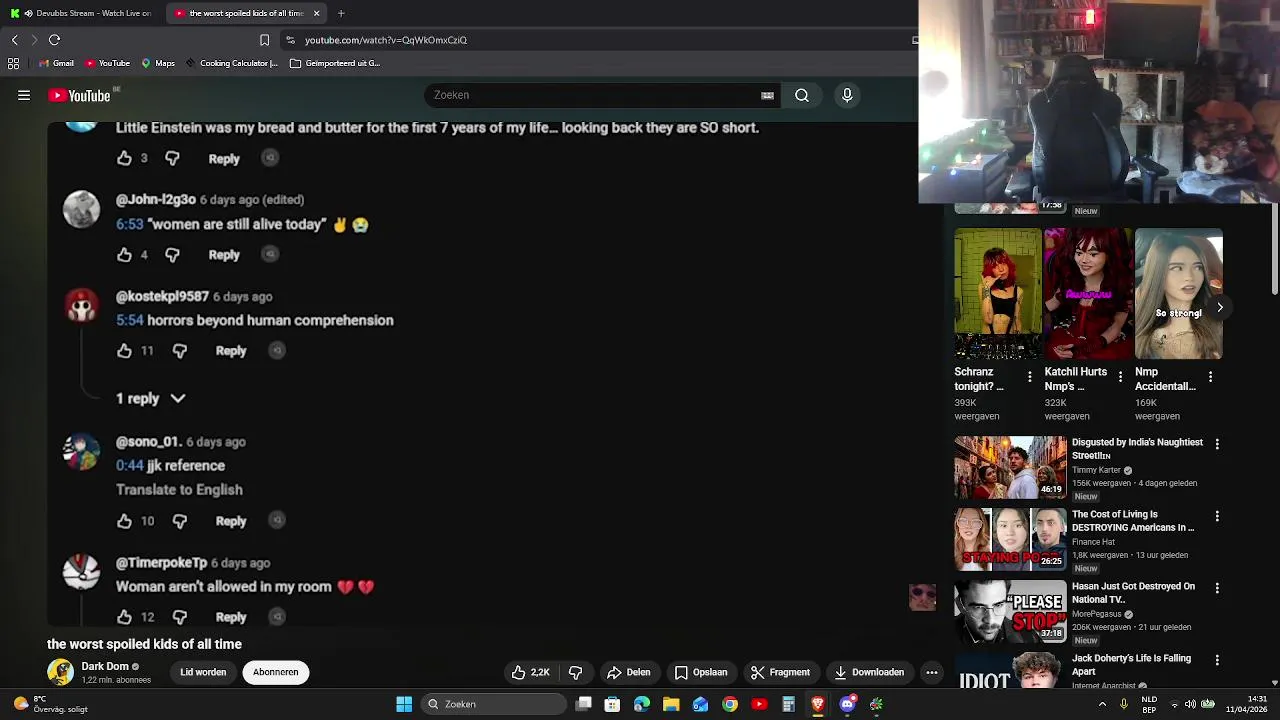Image resolution: width=1280 pixels, height=720 pixels.
Task: Like the video with 2,2K likes
Action: click(x=531, y=672)
